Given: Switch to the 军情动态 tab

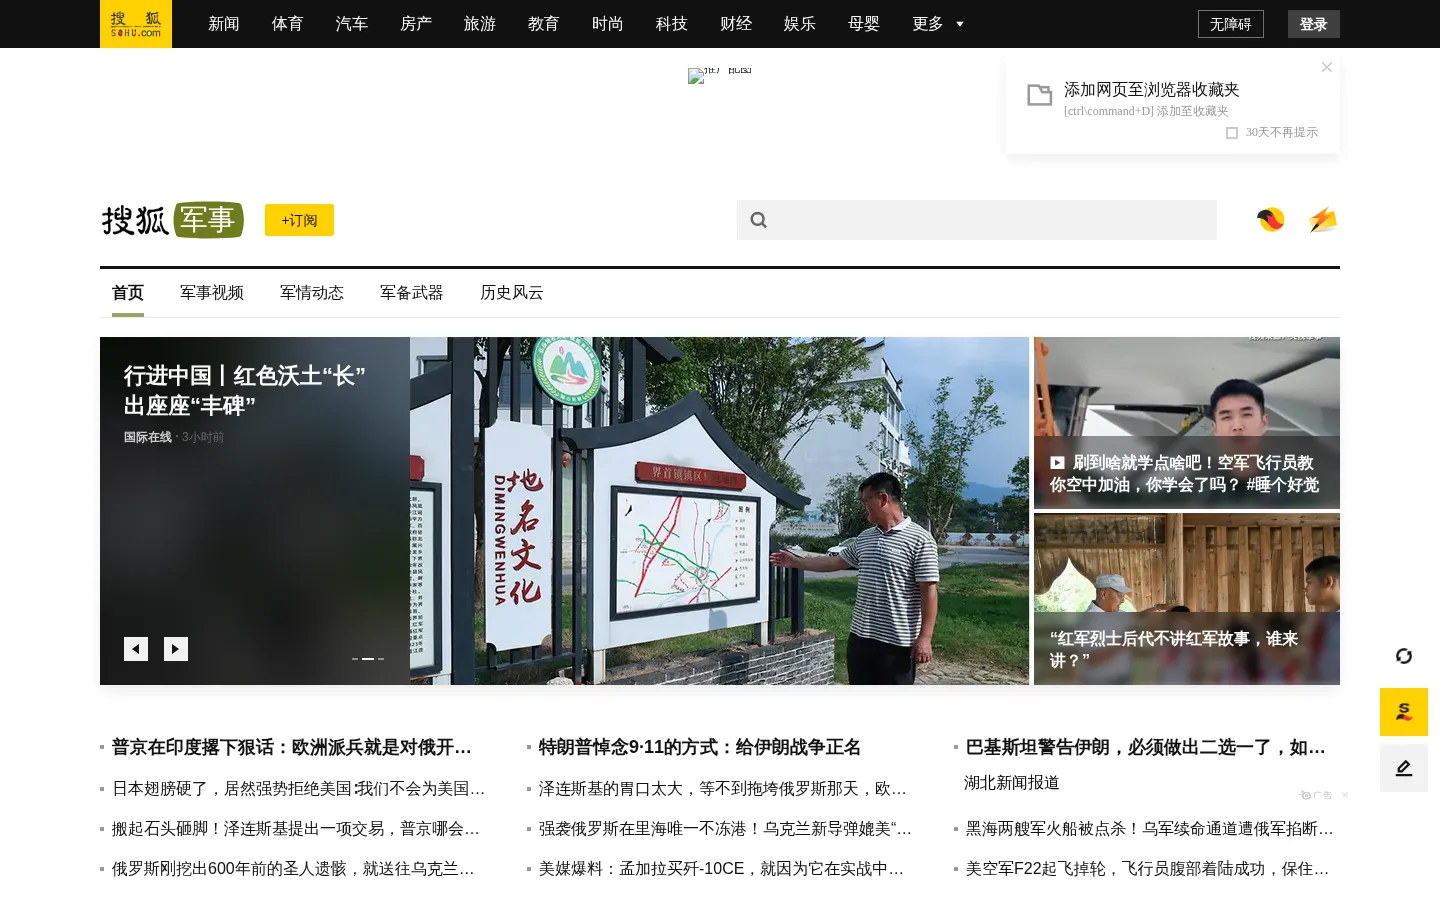Looking at the screenshot, I should 312,293.
